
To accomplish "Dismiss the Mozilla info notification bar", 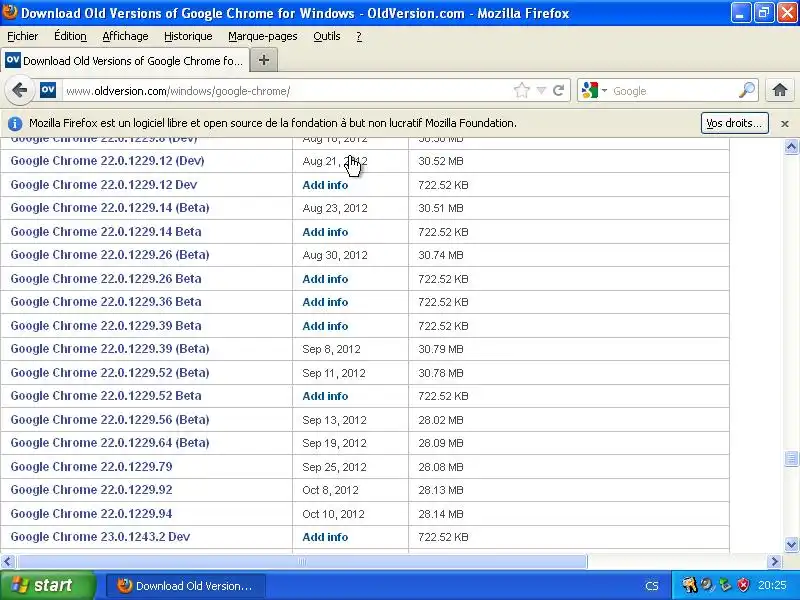I will tap(785, 123).
